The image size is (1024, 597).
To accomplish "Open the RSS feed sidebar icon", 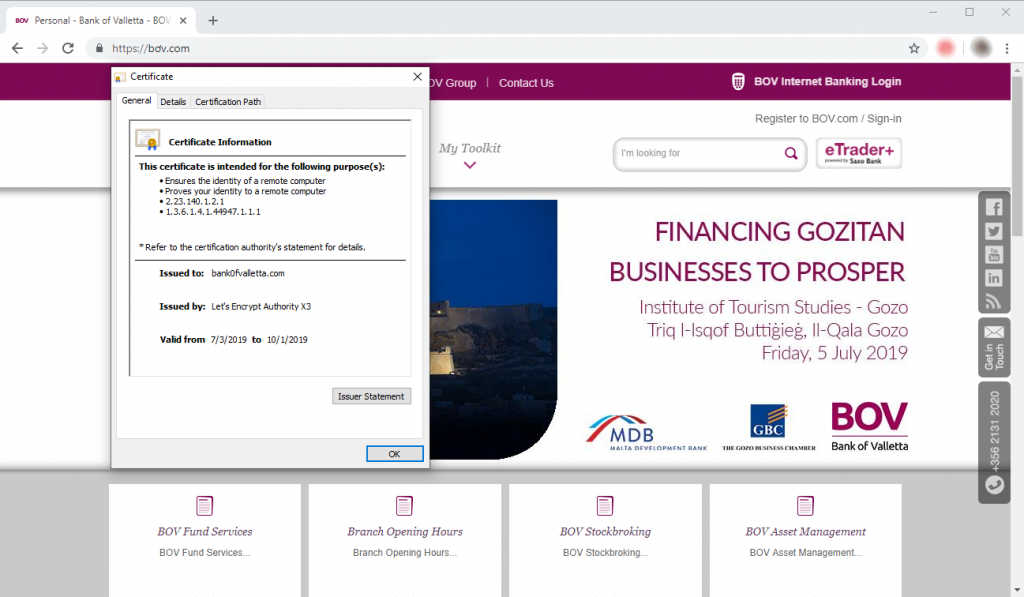I will click(994, 301).
